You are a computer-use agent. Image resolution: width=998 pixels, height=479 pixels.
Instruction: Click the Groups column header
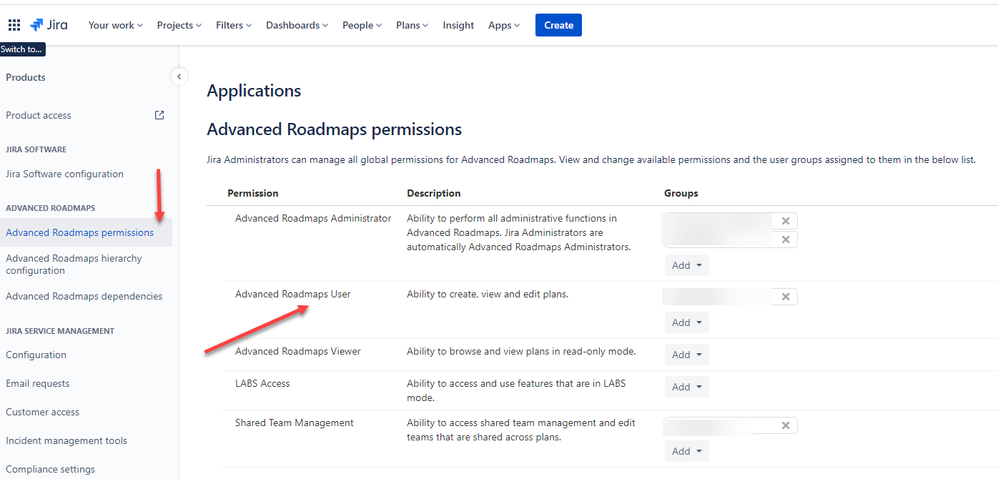tap(681, 193)
